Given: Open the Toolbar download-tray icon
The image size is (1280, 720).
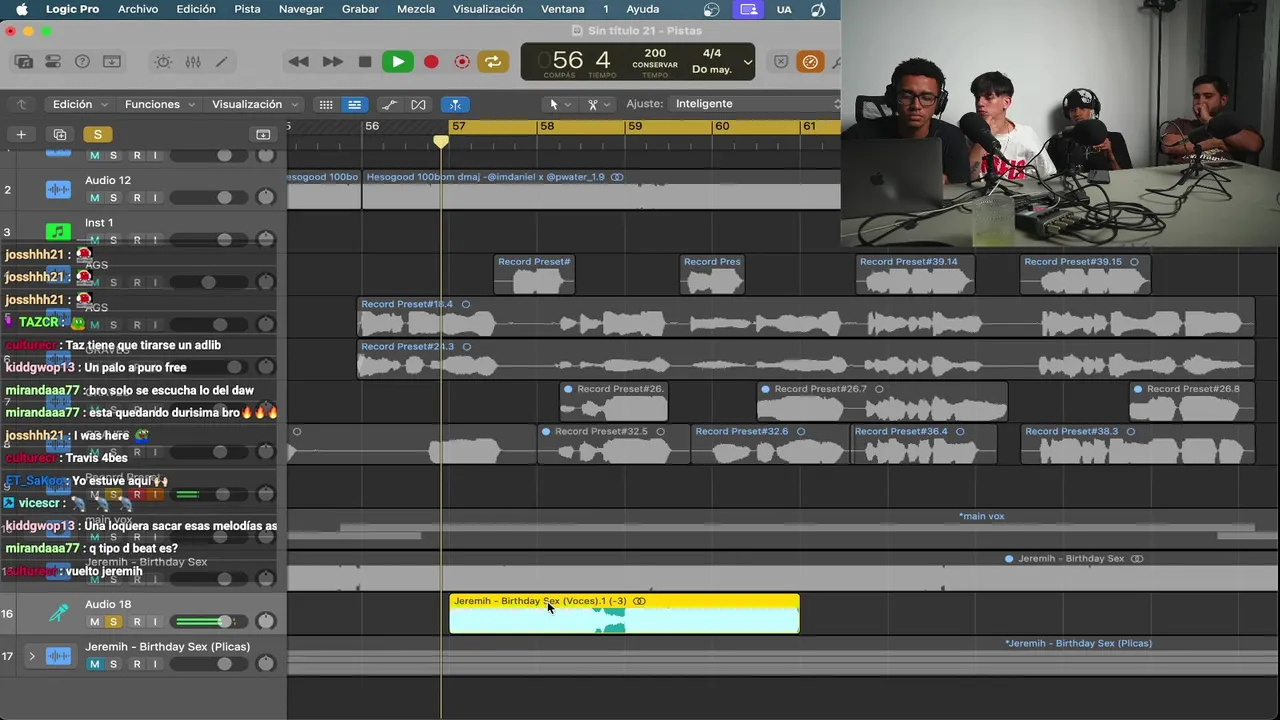Looking at the screenshot, I should [112, 62].
